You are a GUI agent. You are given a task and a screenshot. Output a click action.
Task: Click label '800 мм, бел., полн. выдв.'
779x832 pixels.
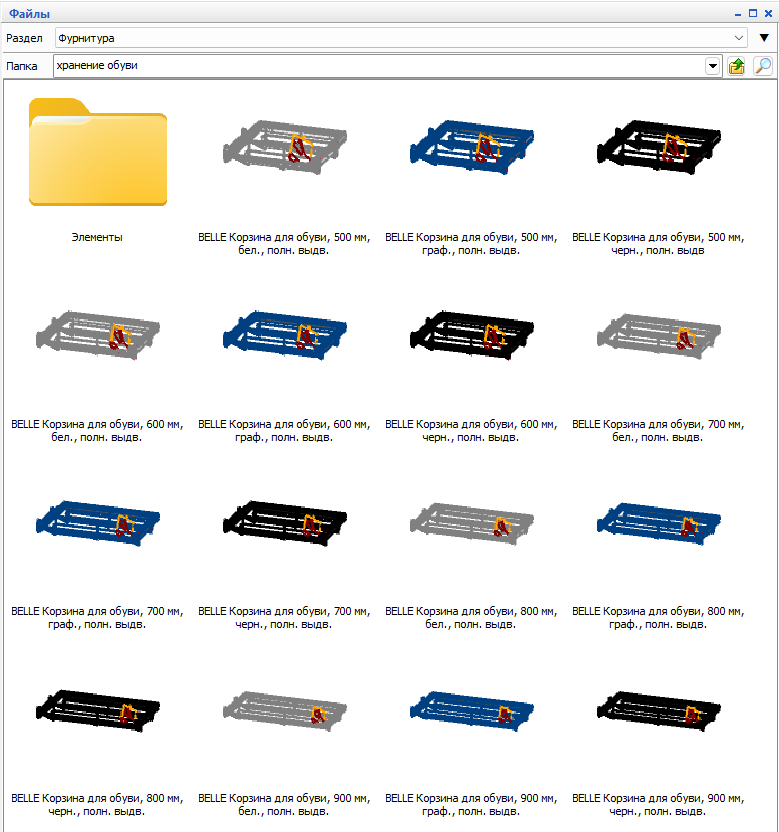[471, 618]
